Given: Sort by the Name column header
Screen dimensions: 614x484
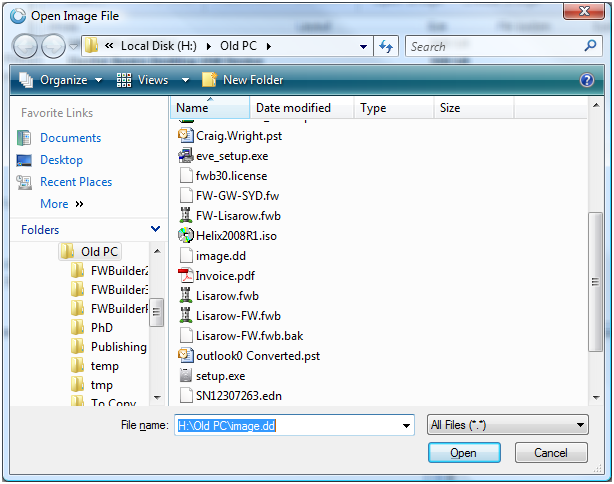Looking at the screenshot, I should pos(210,108).
